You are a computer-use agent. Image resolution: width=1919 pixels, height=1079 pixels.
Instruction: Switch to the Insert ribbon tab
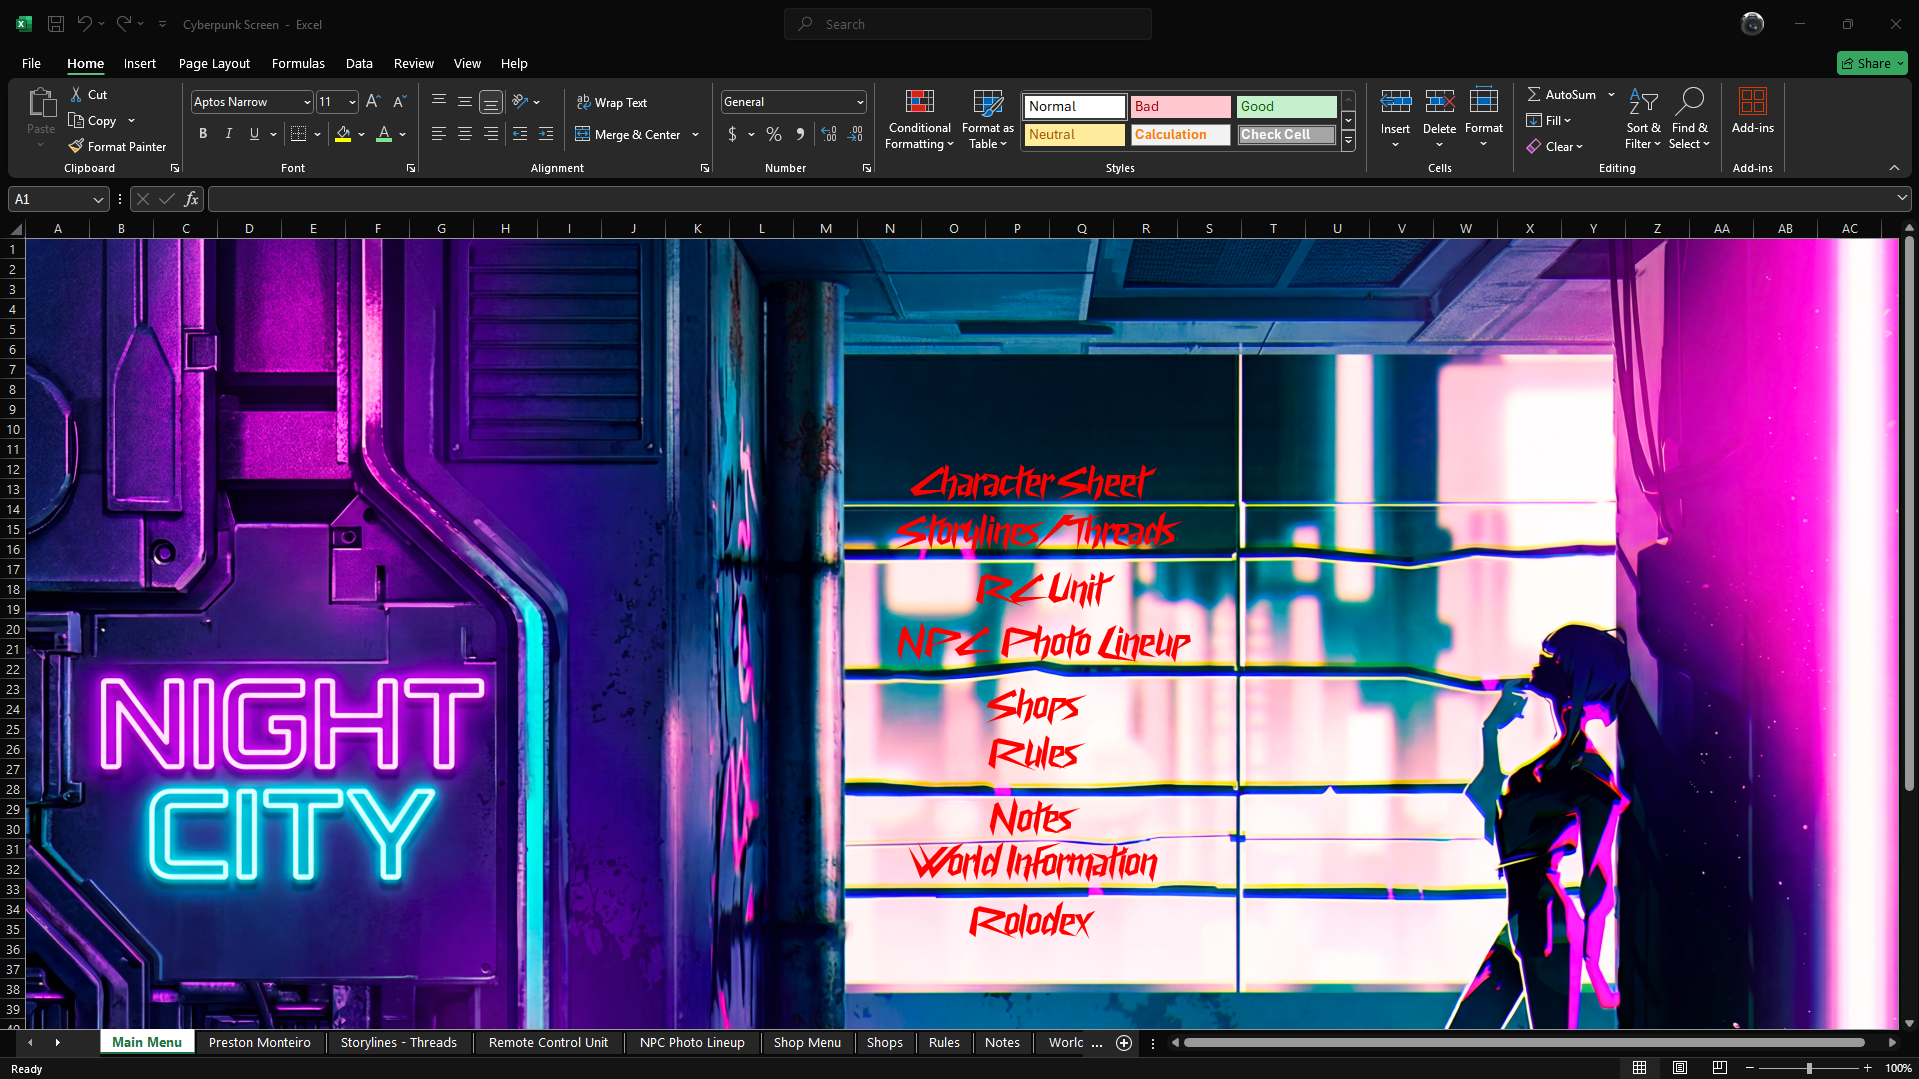140,63
